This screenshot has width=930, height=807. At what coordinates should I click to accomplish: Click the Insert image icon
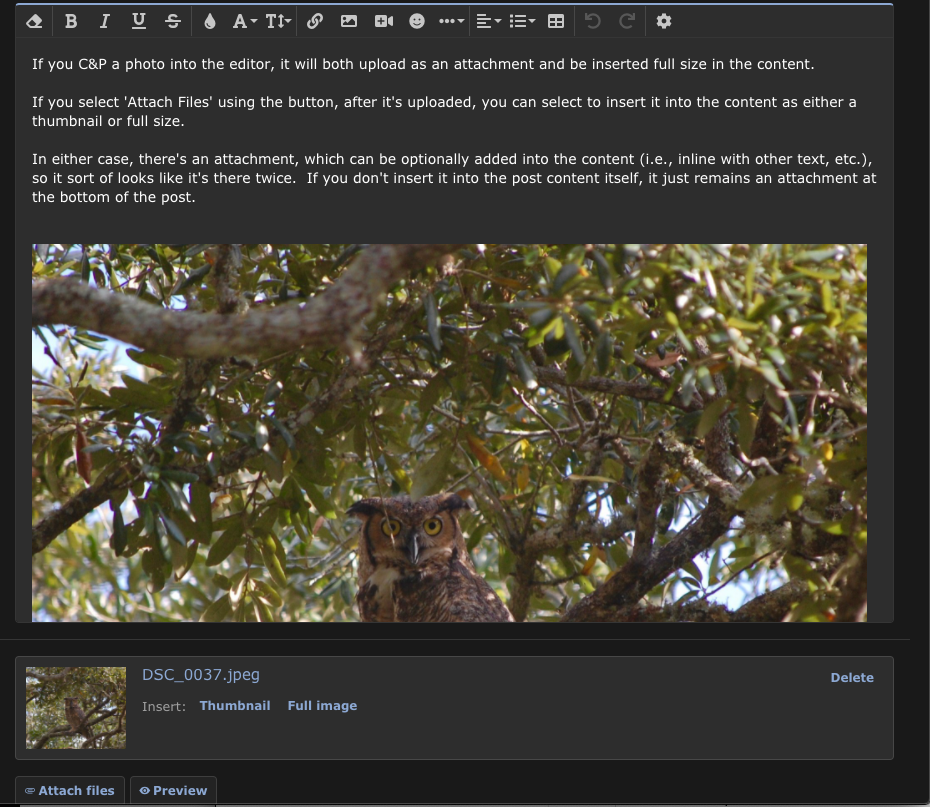click(349, 21)
